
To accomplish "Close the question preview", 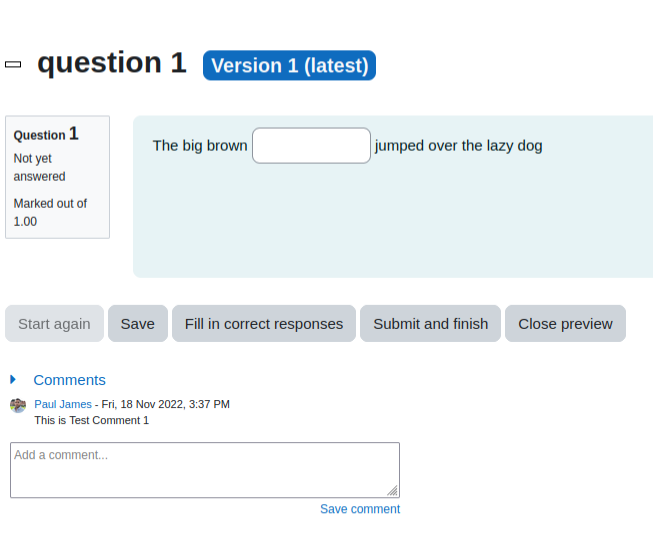I will [566, 323].
